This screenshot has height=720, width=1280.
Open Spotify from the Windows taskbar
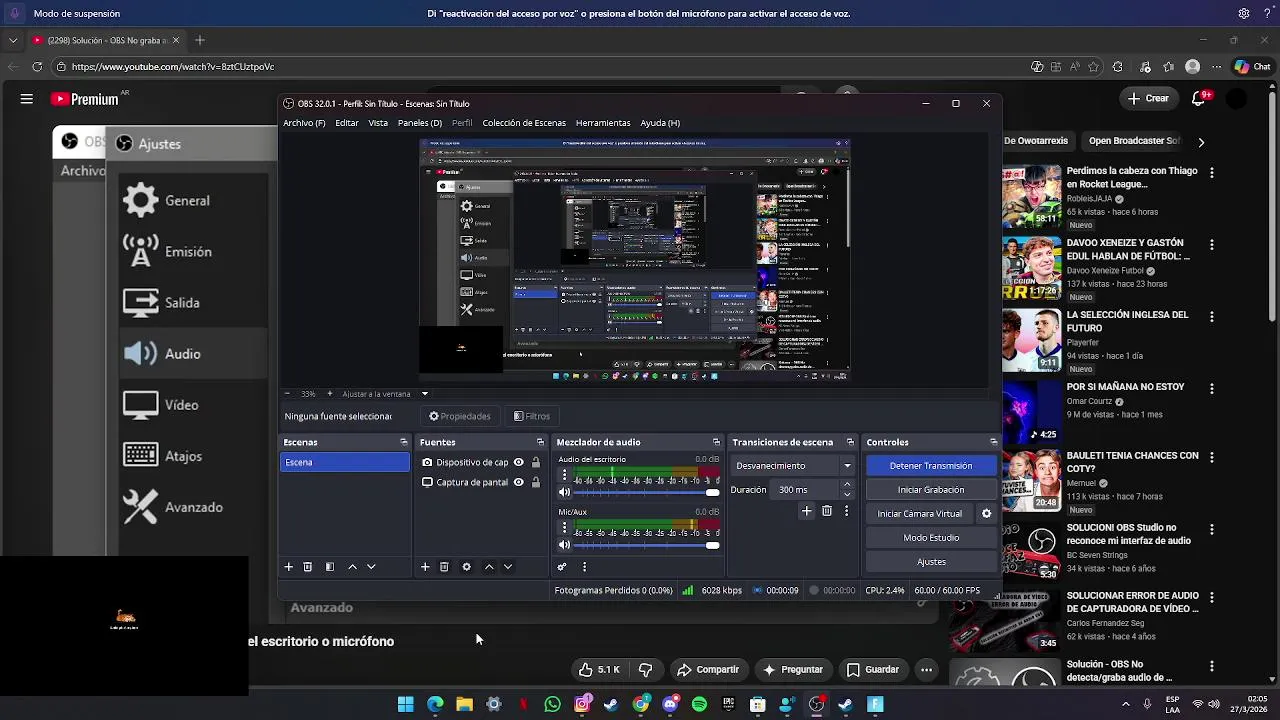(699, 705)
